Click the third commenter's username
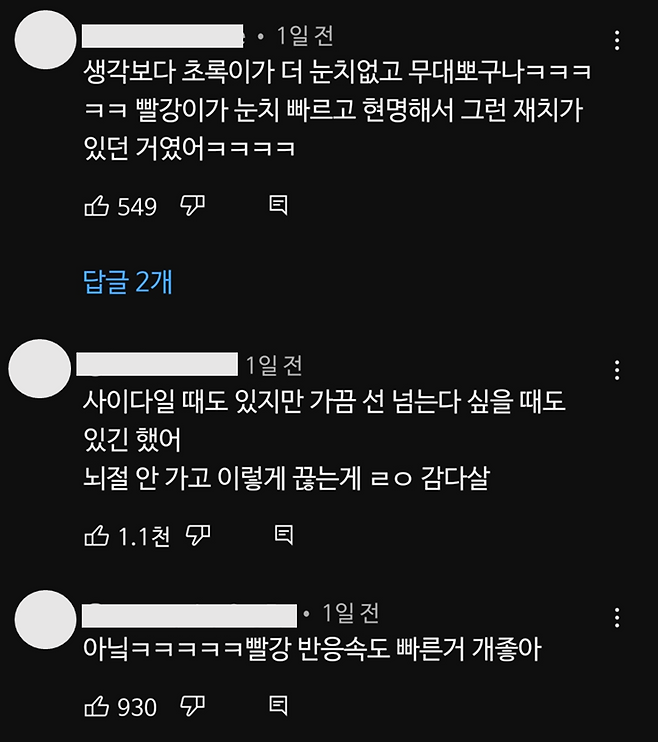The image size is (658, 742). coord(189,615)
